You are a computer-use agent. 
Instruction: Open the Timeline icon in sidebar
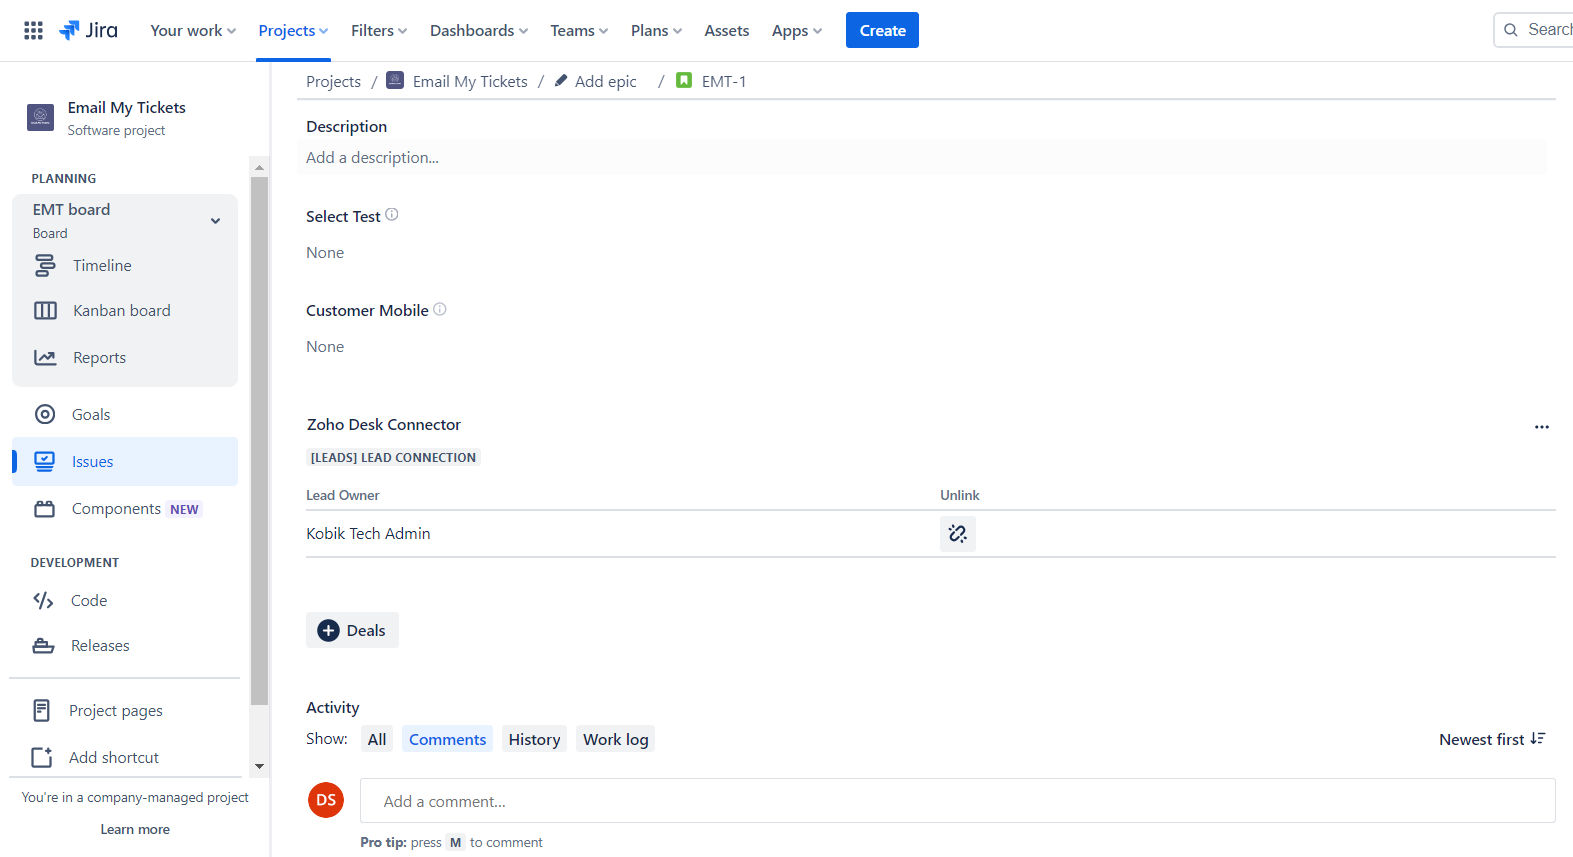pyautogui.click(x=45, y=265)
